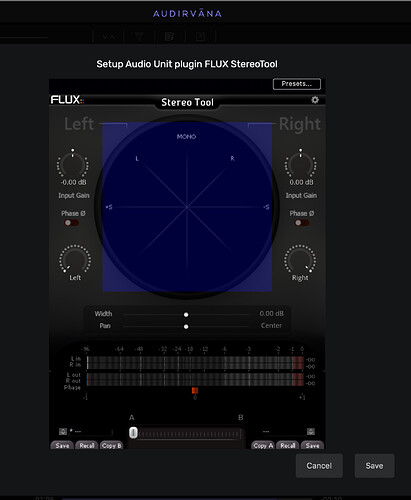Viewport: 411px width, 500px height.
Task: Click the Pan slider handle
Action: coord(186,327)
